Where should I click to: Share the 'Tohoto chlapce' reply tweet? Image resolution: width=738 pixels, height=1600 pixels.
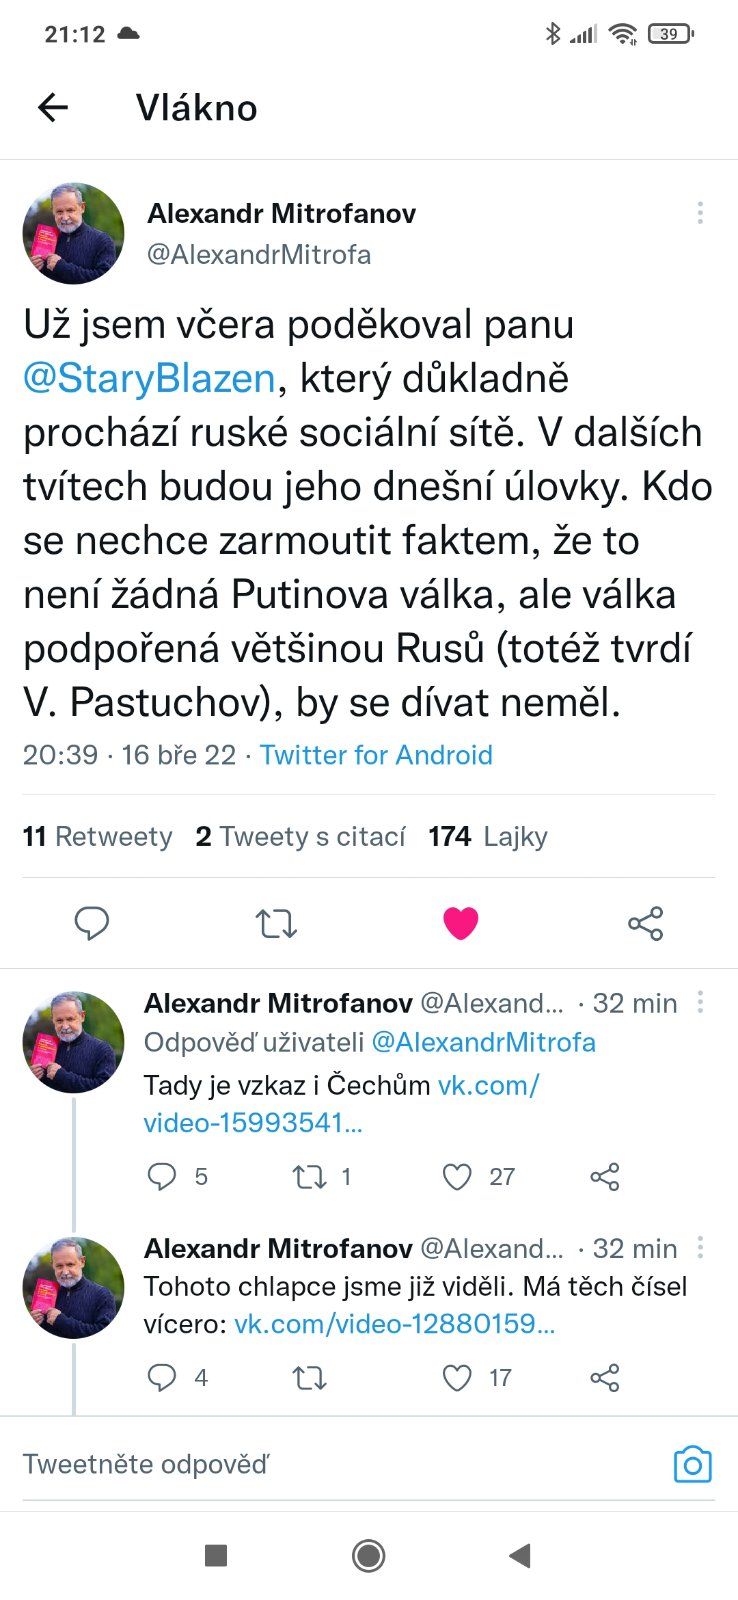[605, 1378]
